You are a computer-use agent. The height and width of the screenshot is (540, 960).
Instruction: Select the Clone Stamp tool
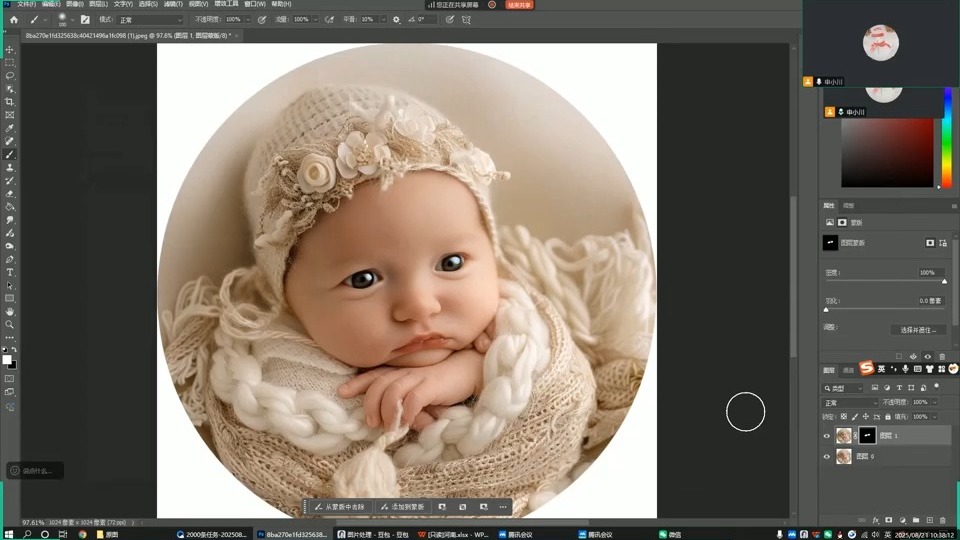9,167
